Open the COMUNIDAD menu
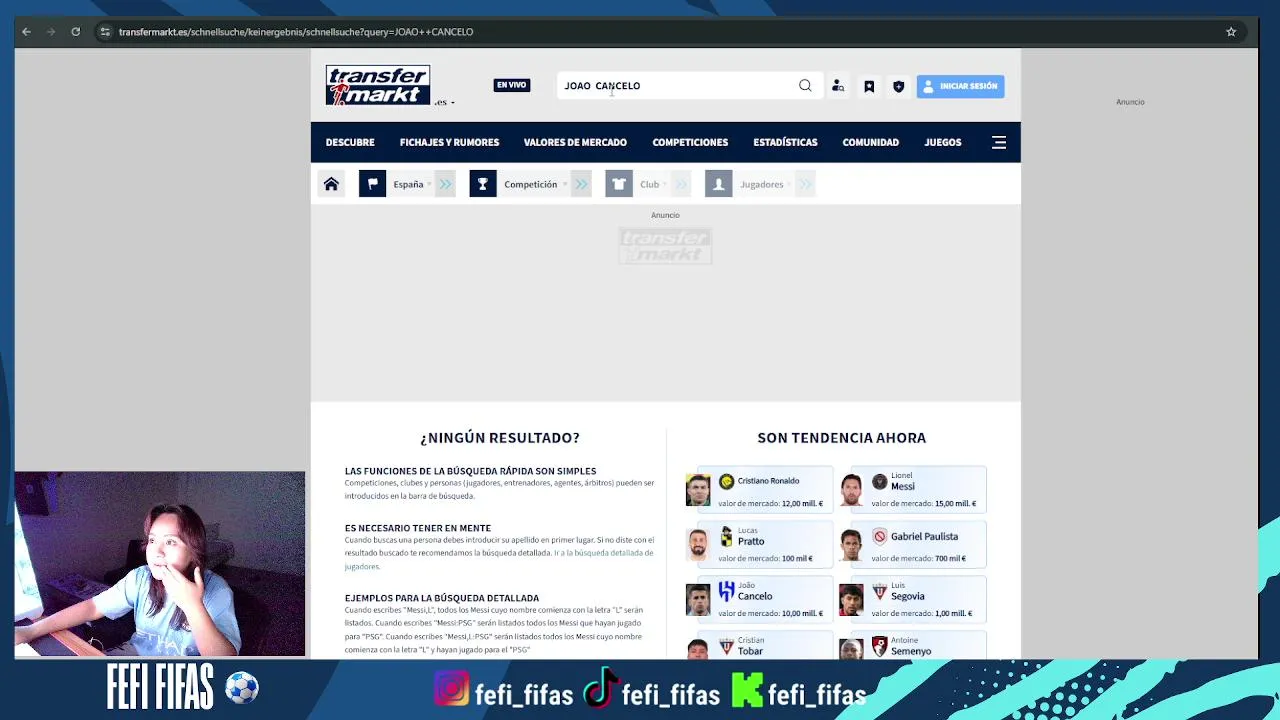The image size is (1280, 720). tap(870, 142)
